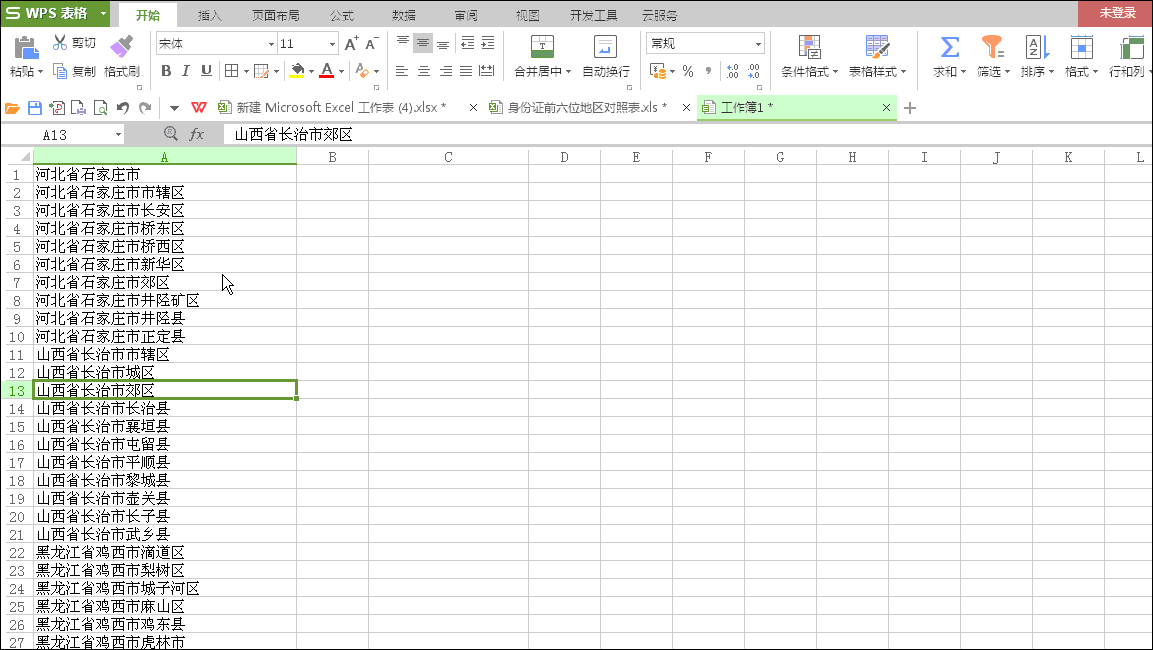Click the 未登录 login button
1153x650 pixels.
coord(1117,13)
